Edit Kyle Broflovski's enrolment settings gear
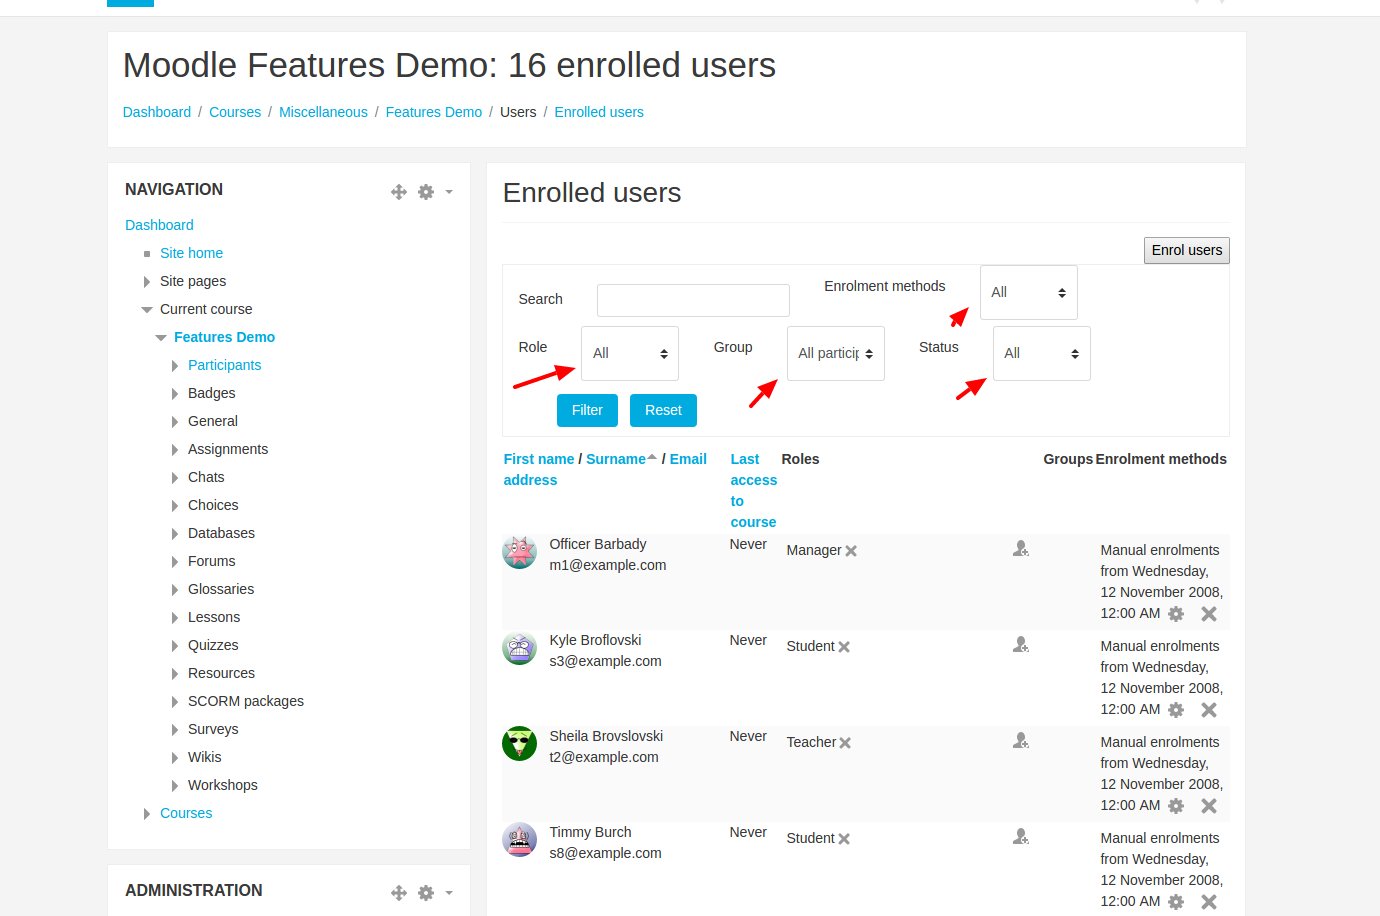Image resolution: width=1380 pixels, height=916 pixels. pos(1176,710)
